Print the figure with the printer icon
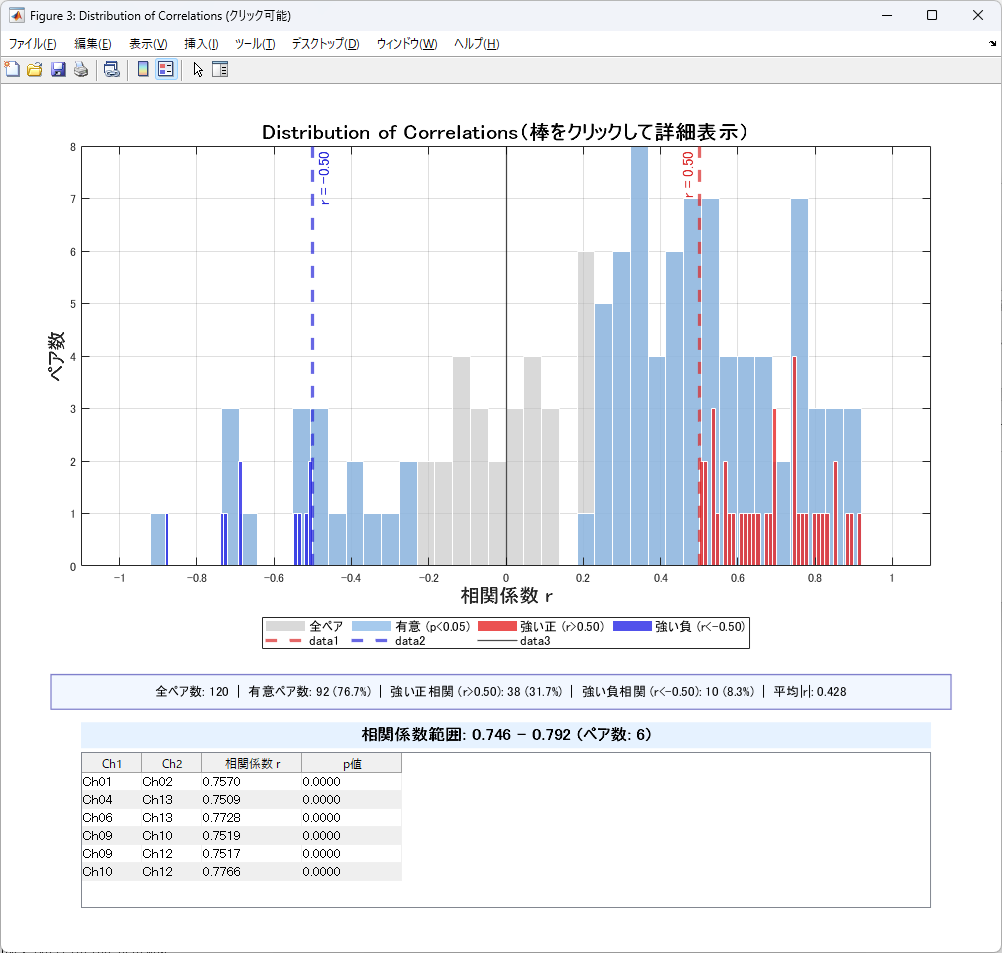 click(x=80, y=69)
